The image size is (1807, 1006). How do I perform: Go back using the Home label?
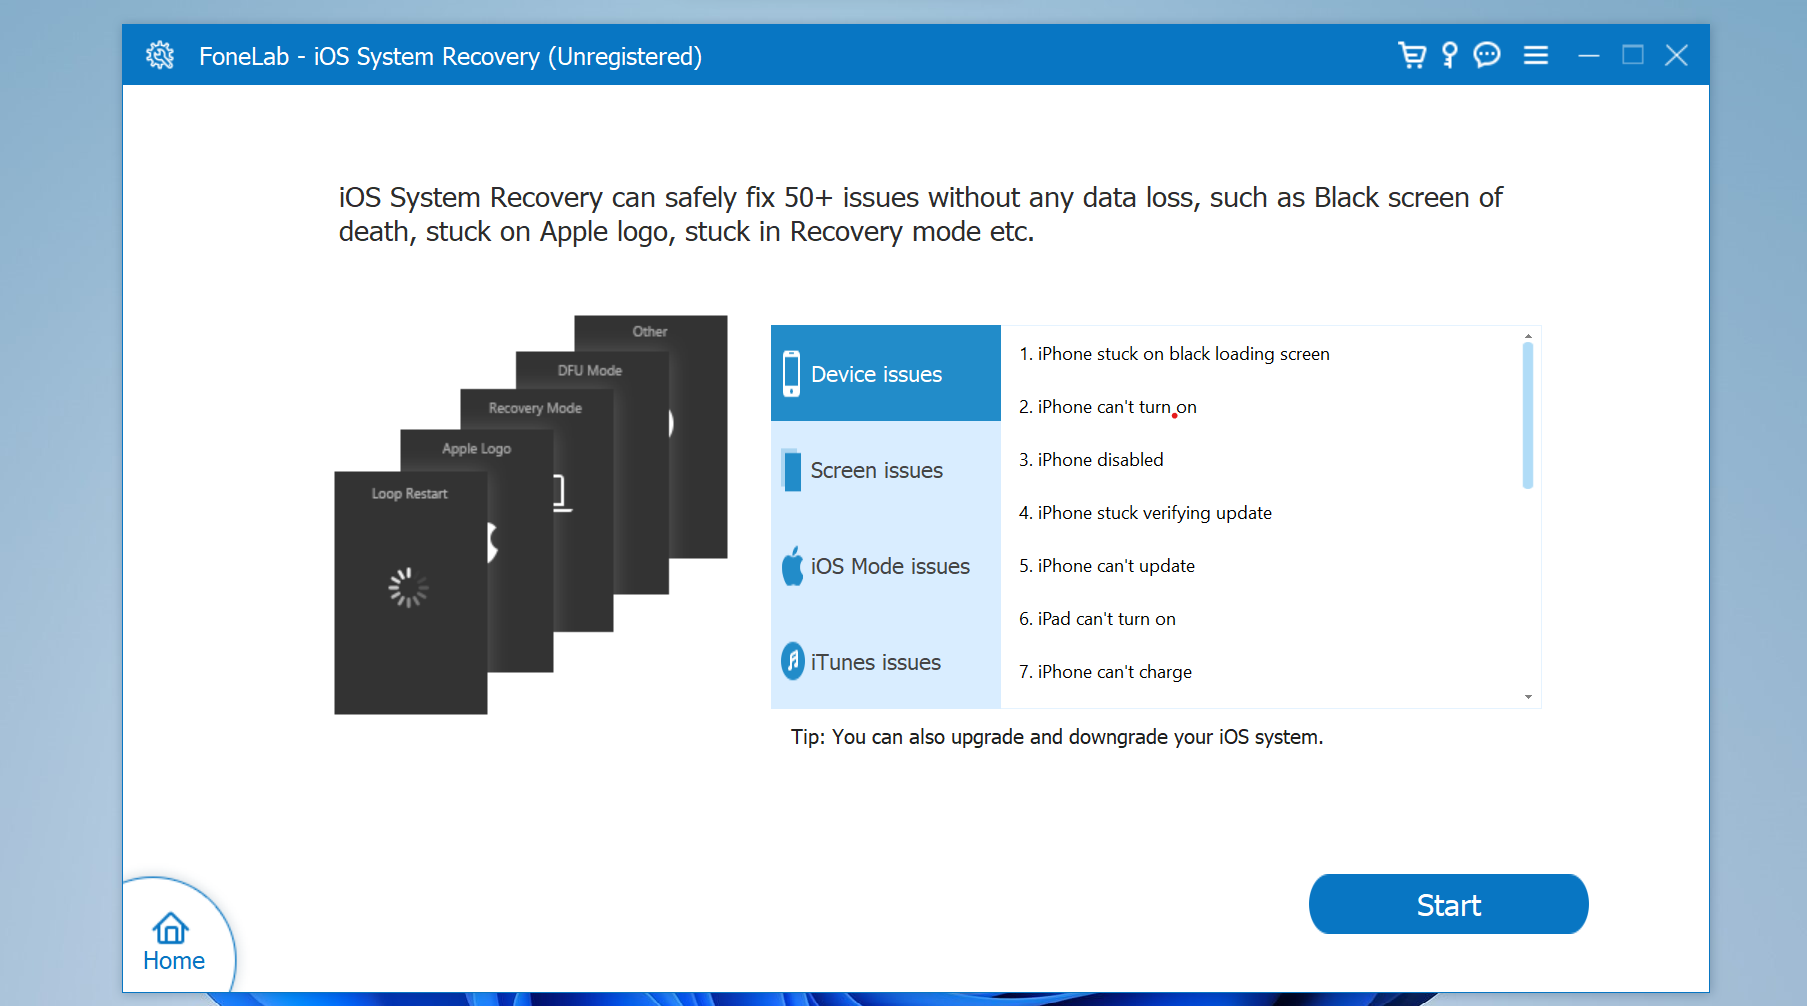[x=174, y=961]
